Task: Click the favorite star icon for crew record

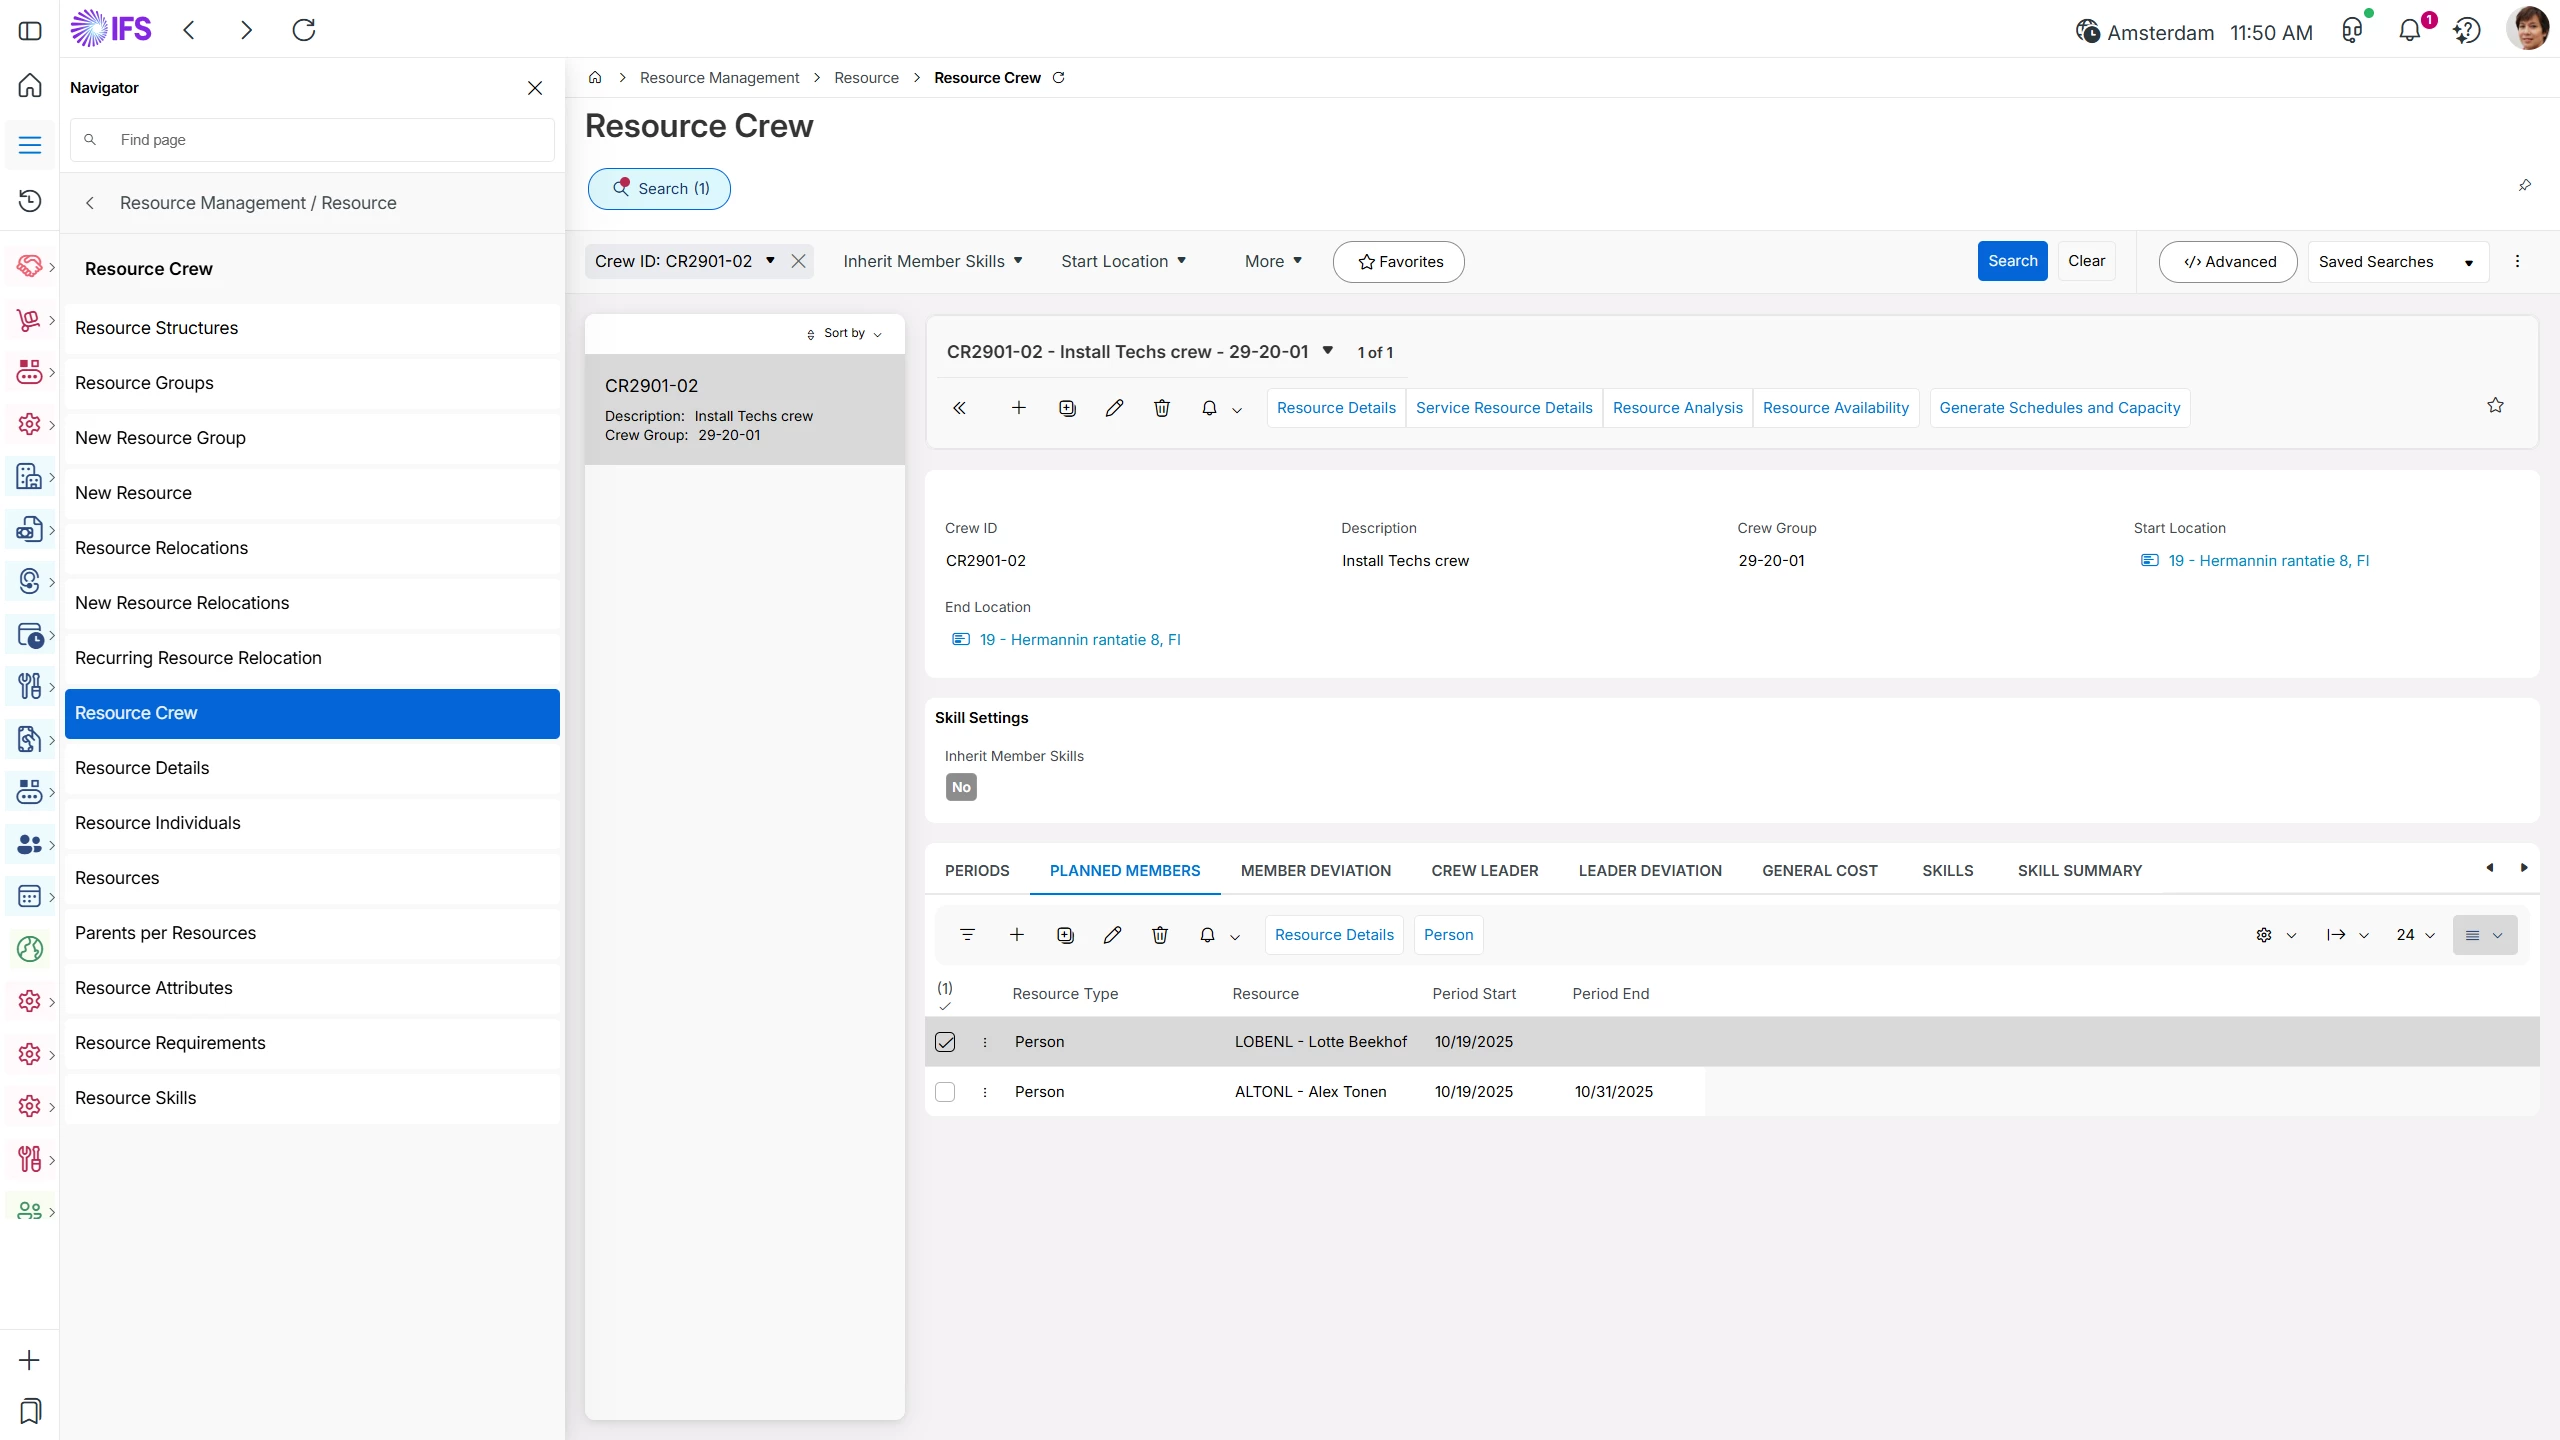Action: pos(2495,405)
